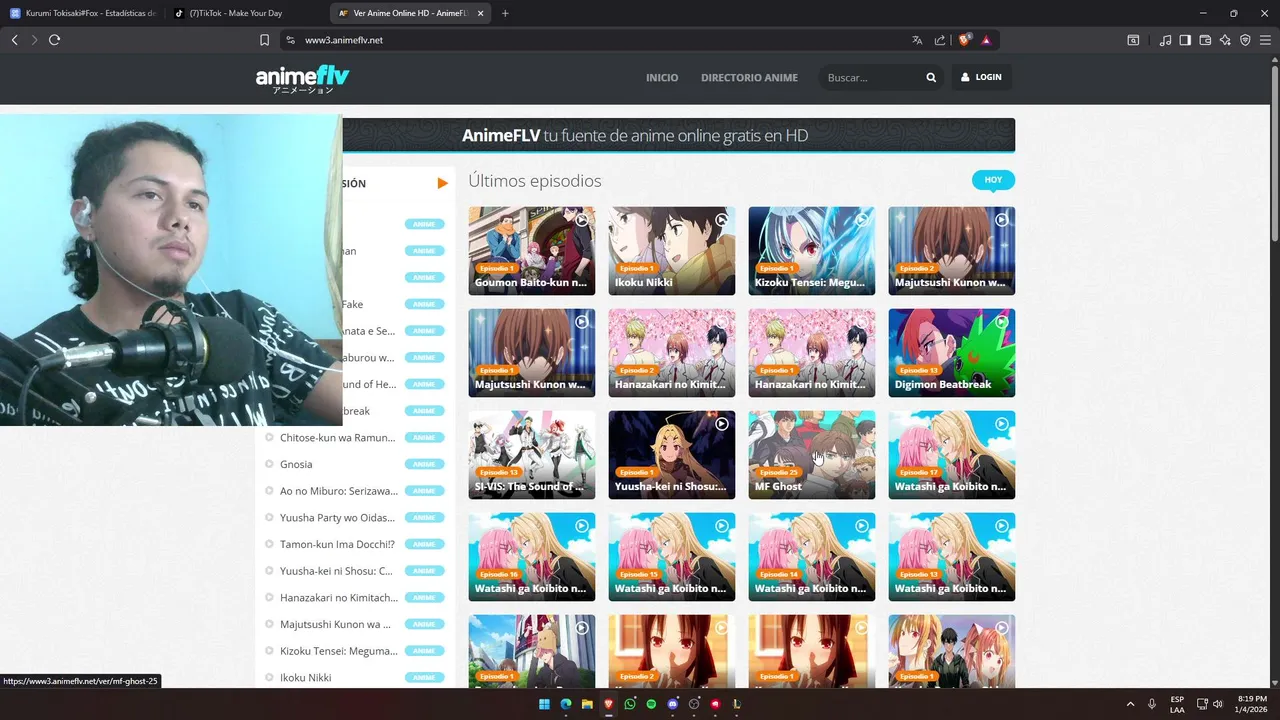Open Hanazakari no Kimit... Episodio 2 card
The width and height of the screenshot is (1280, 720).
tap(671, 352)
